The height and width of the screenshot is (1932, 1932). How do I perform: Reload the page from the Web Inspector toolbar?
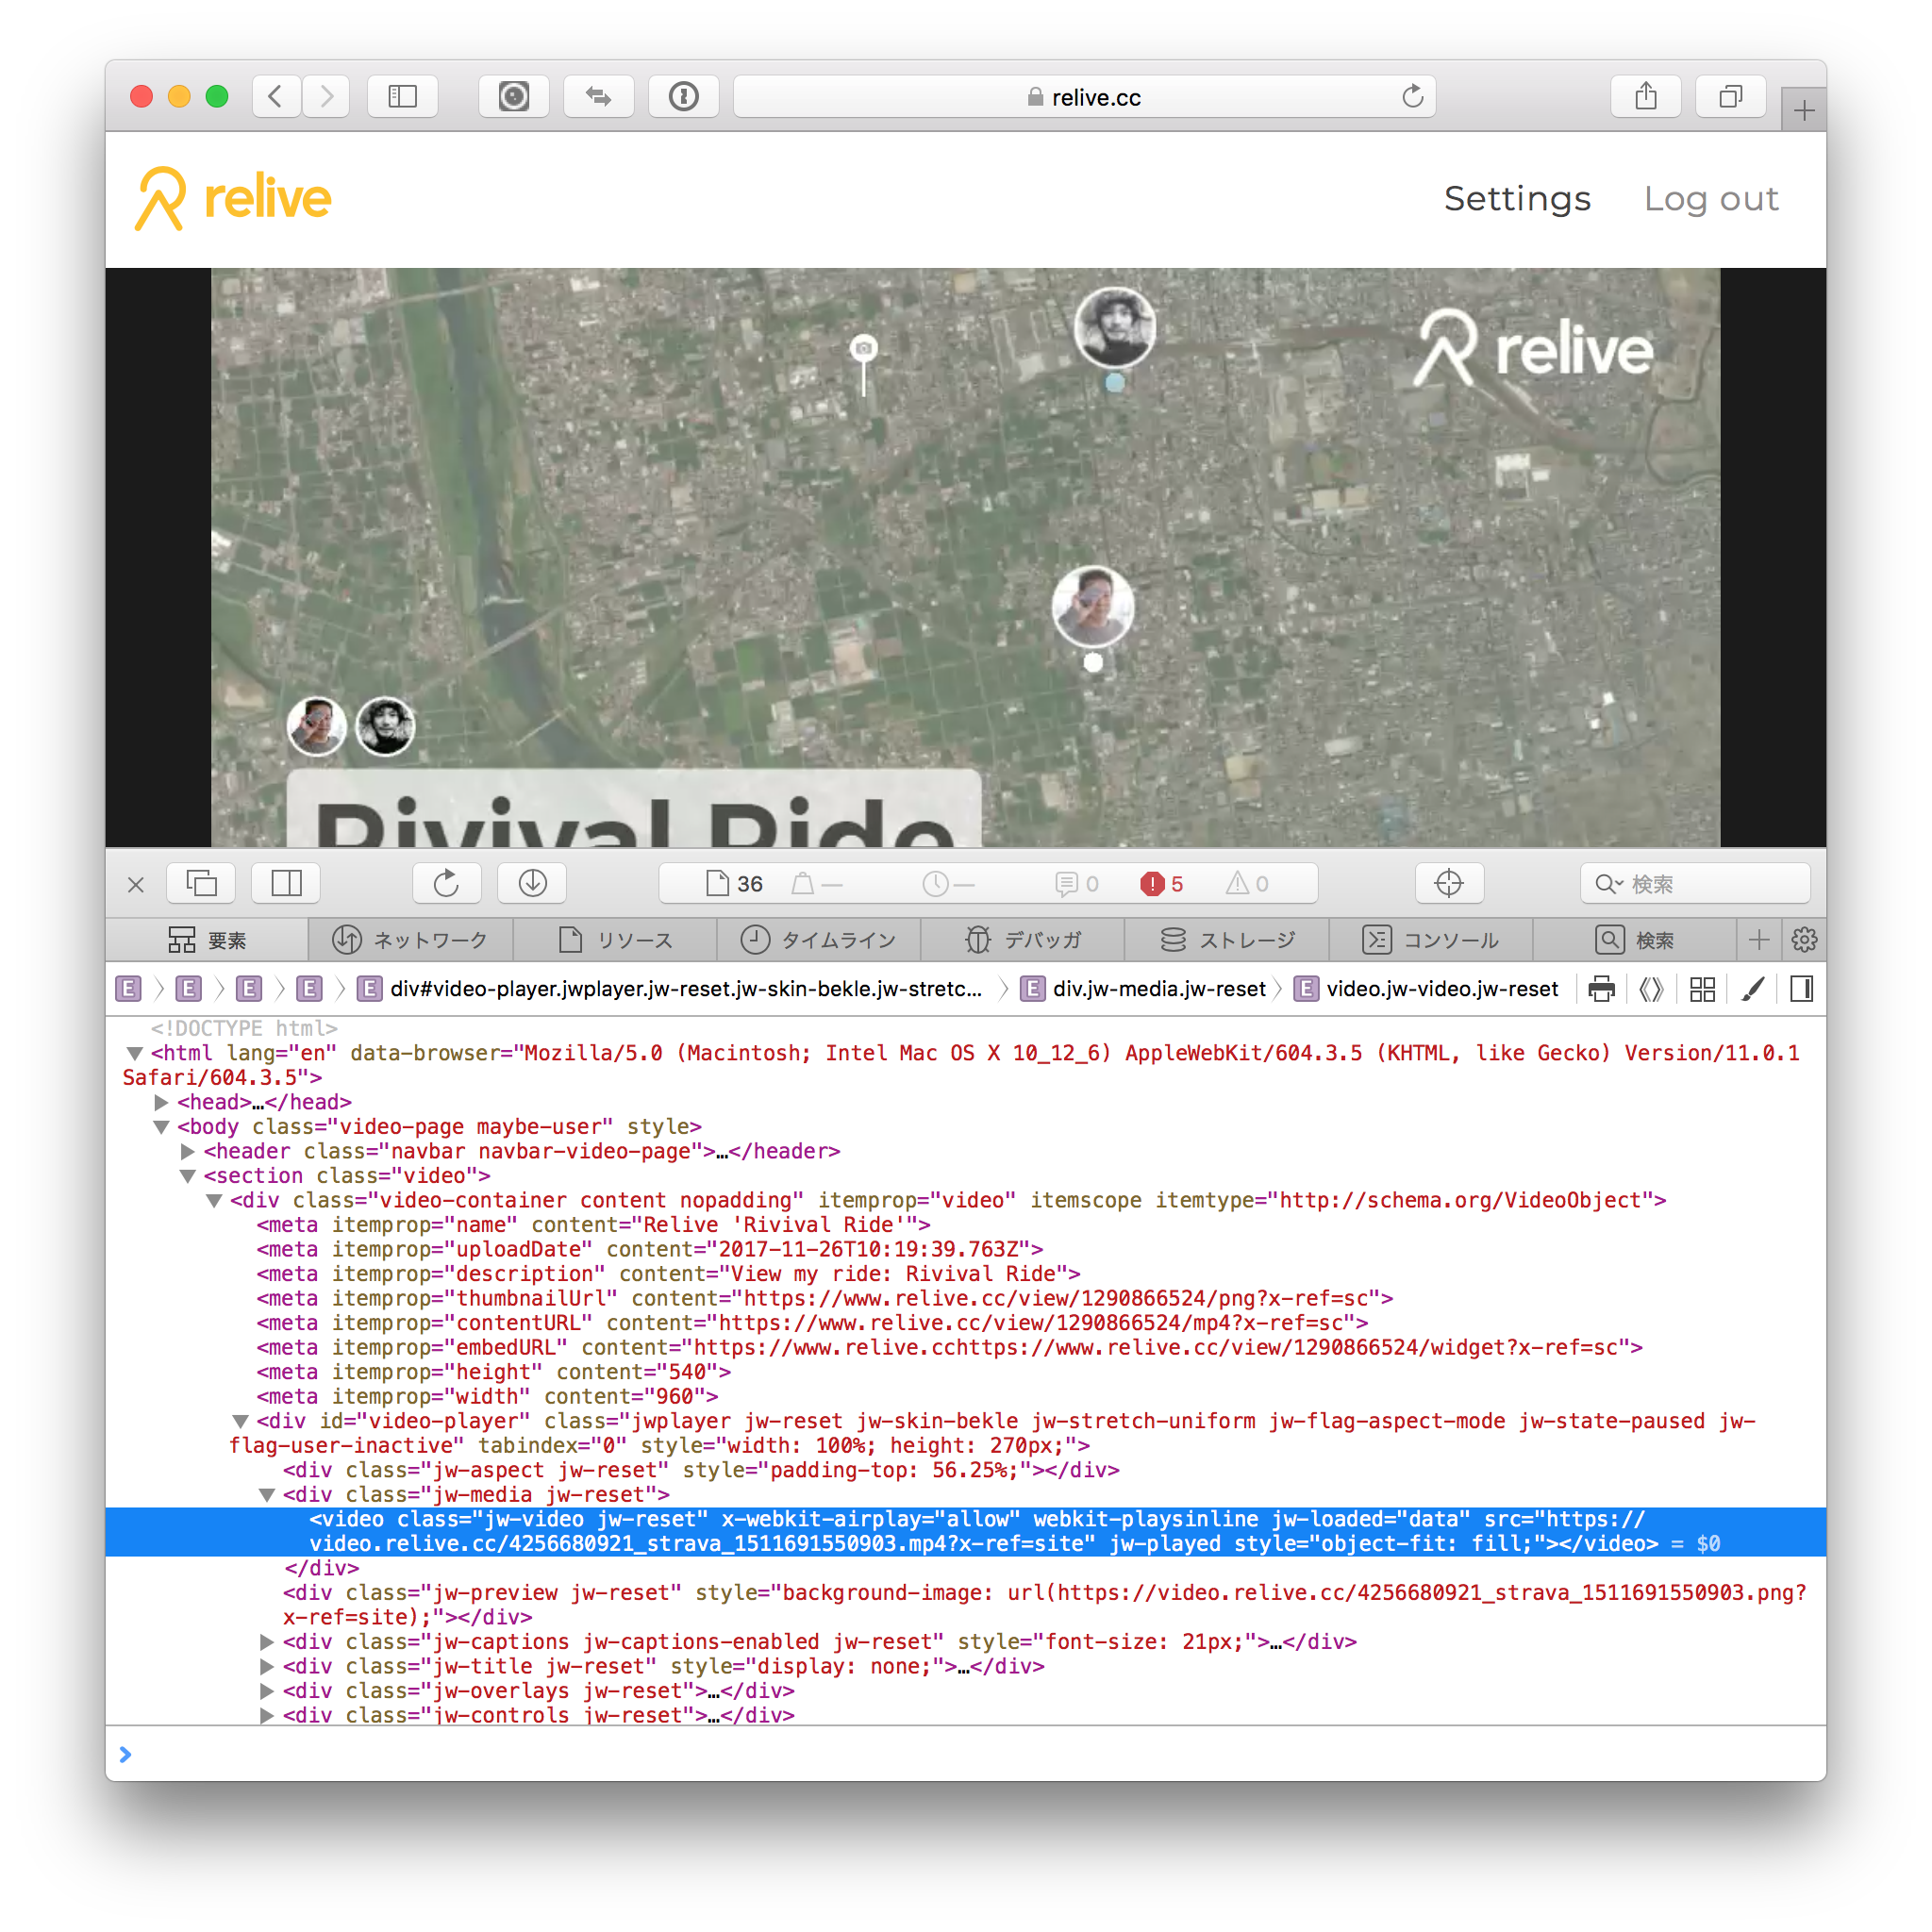(446, 883)
